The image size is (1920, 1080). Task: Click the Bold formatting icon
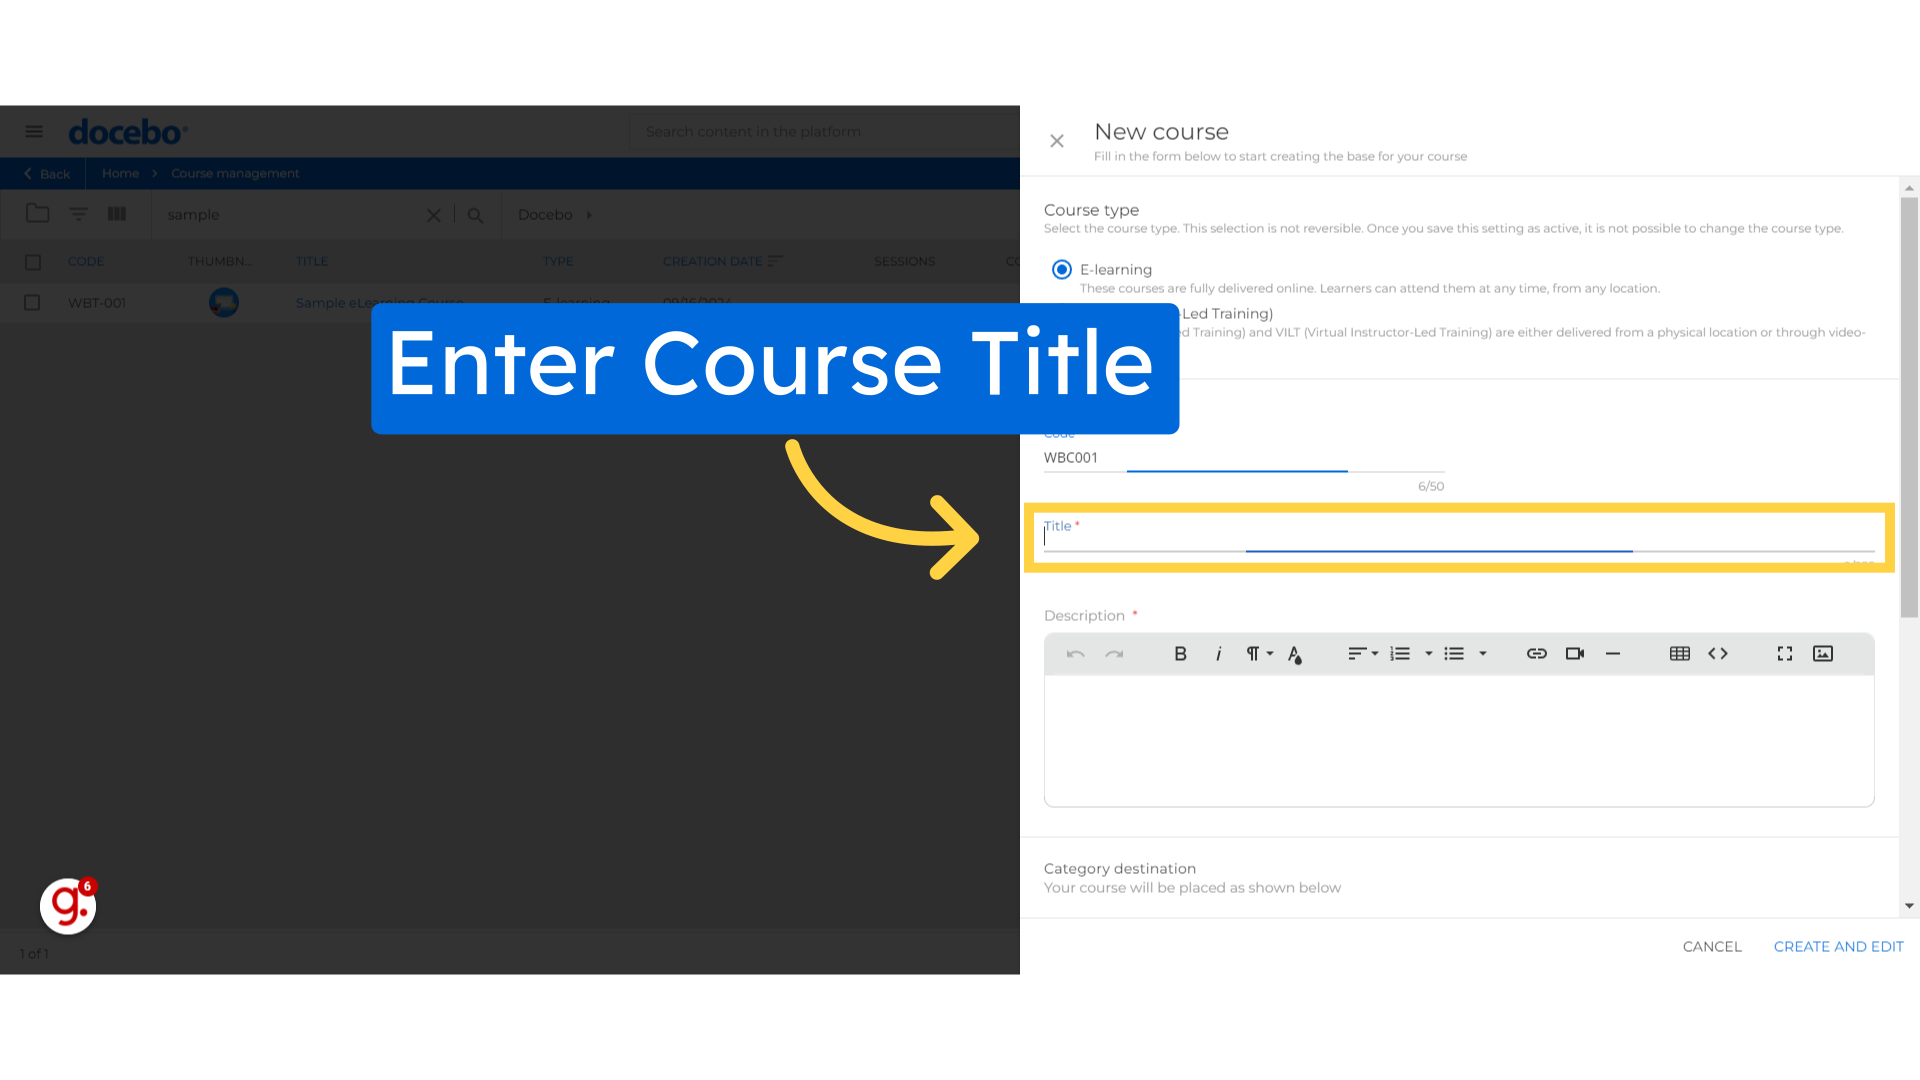click(x=1179, y=653)
